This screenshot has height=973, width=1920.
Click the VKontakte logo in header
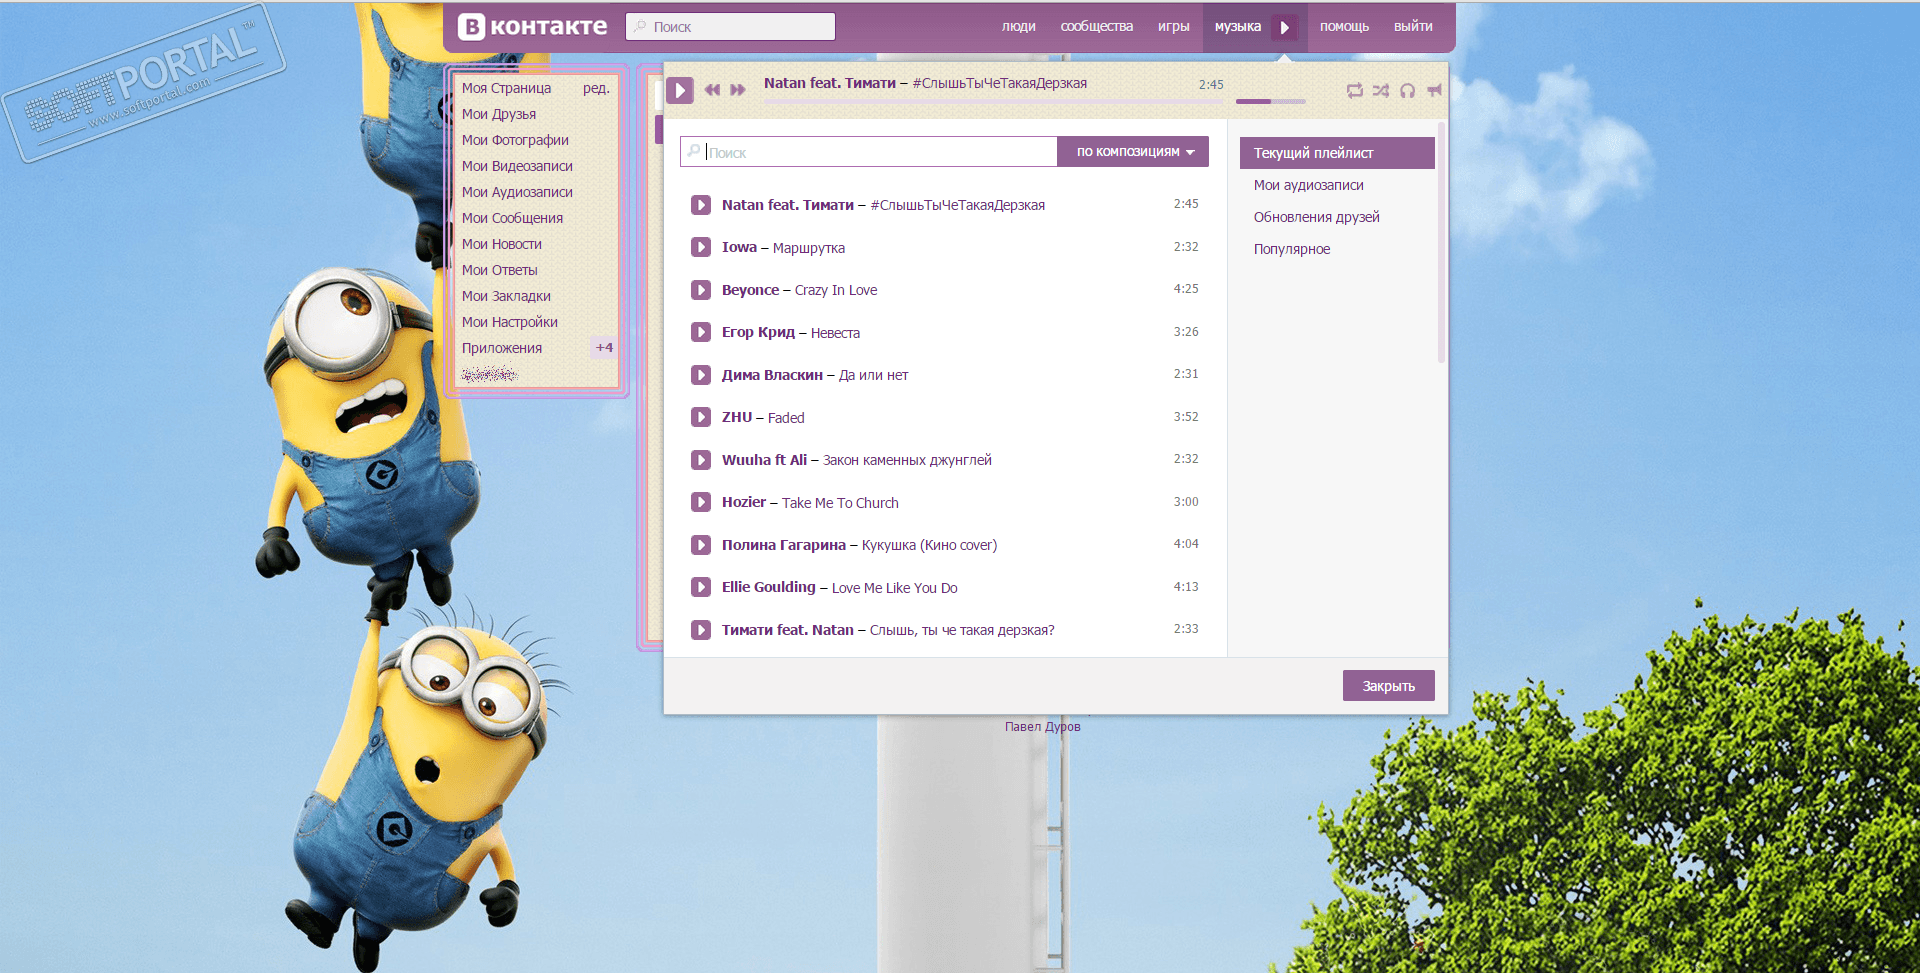coord(532,27)
